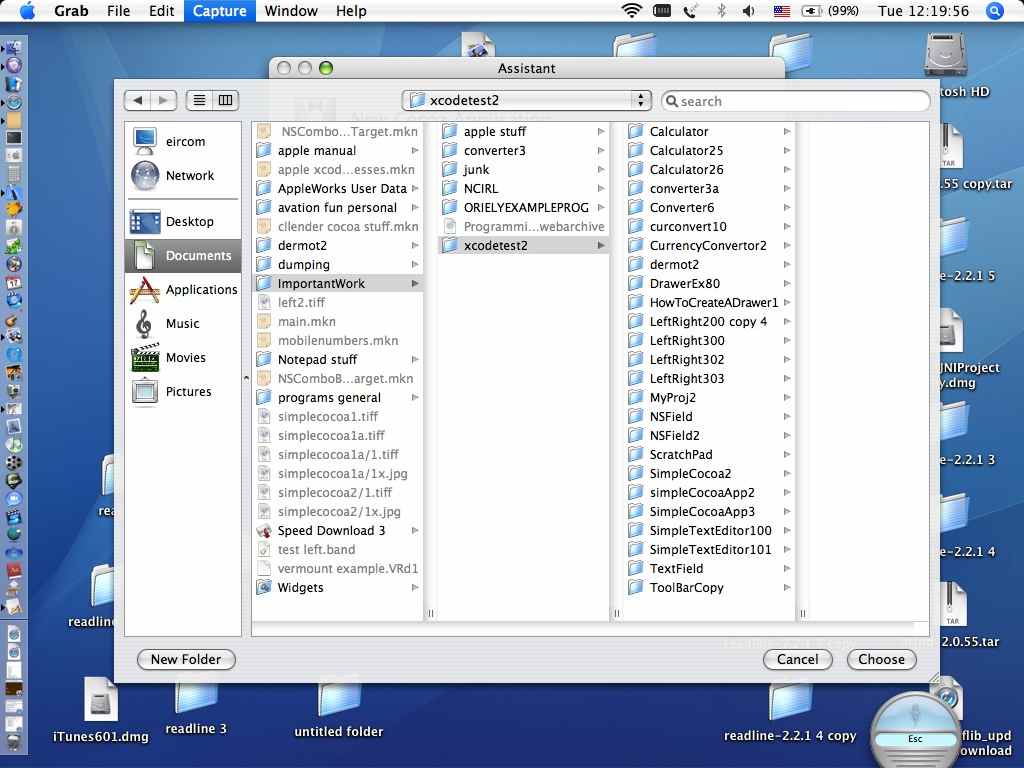The image size is (1024, 768).
Task: Select the untitled folder on desktop
Action: tap(338, 711)
